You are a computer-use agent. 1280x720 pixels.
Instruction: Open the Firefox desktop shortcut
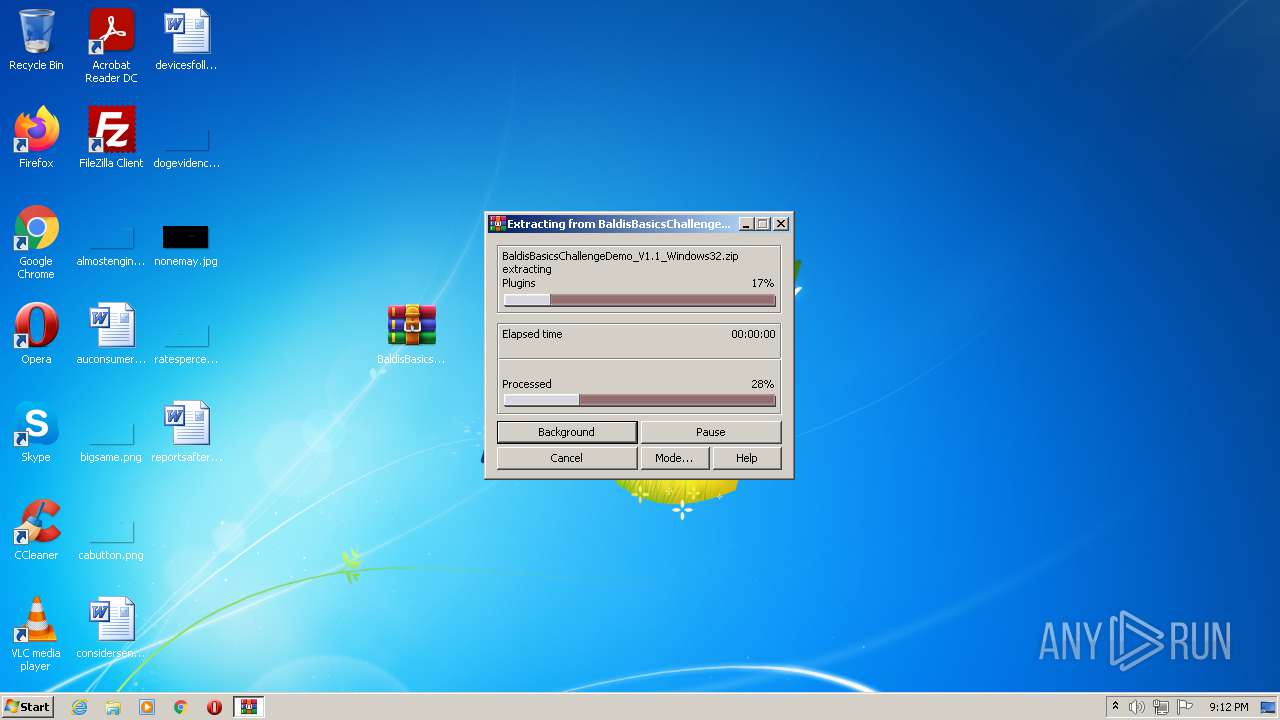coord(36,138)
